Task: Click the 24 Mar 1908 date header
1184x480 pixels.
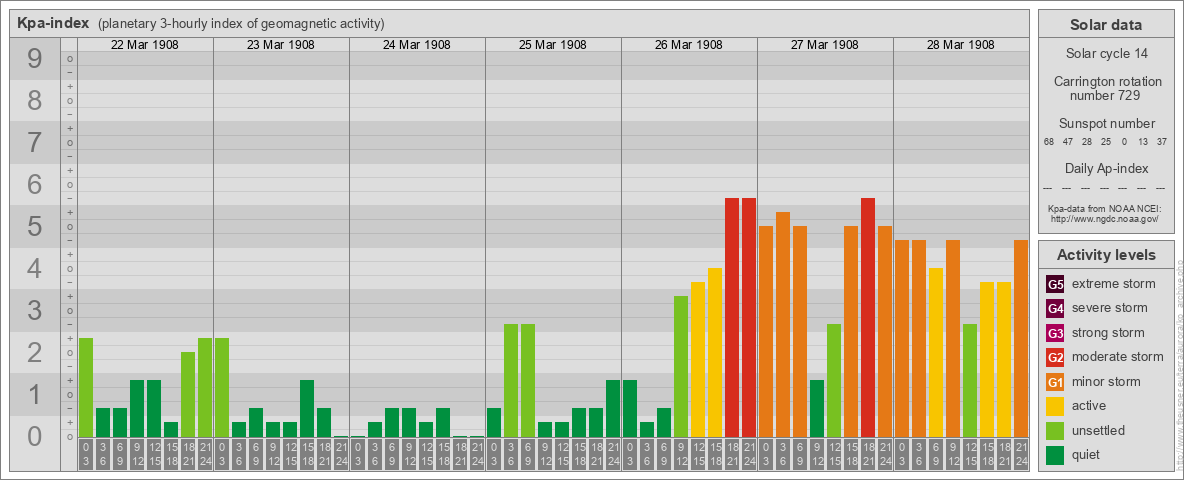Action: [x=417, y=45]
